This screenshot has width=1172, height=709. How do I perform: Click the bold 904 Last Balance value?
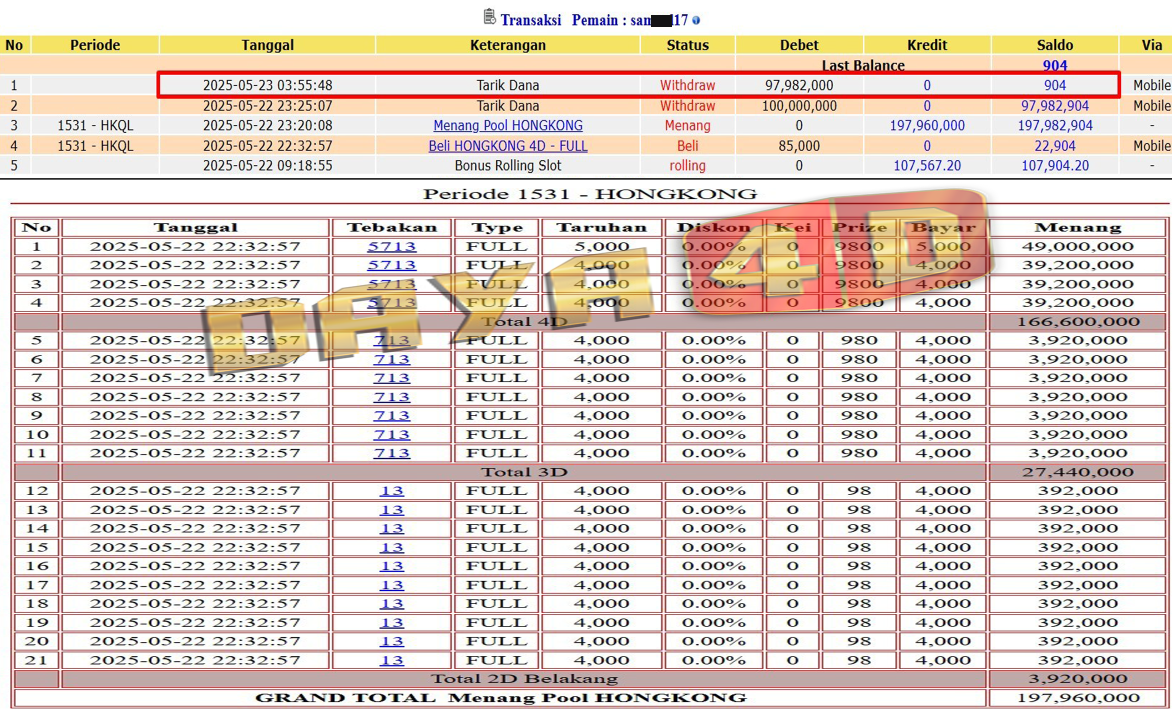click(x=1055, y=66)
